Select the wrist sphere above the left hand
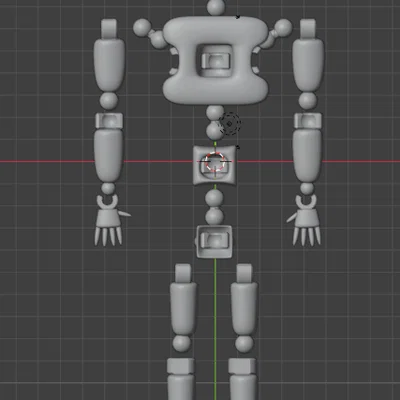 [x=108, y=188]
